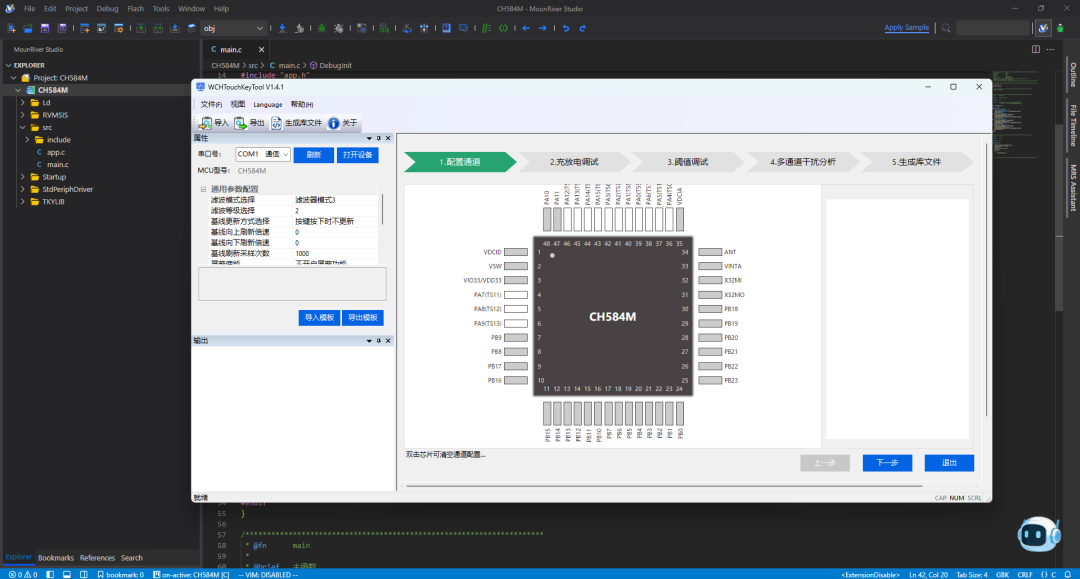Viewport: 1080px width, 579px height.
Task: Click the 导入 import icon in WCHTouchKeyTool
Action: (206, 123)
